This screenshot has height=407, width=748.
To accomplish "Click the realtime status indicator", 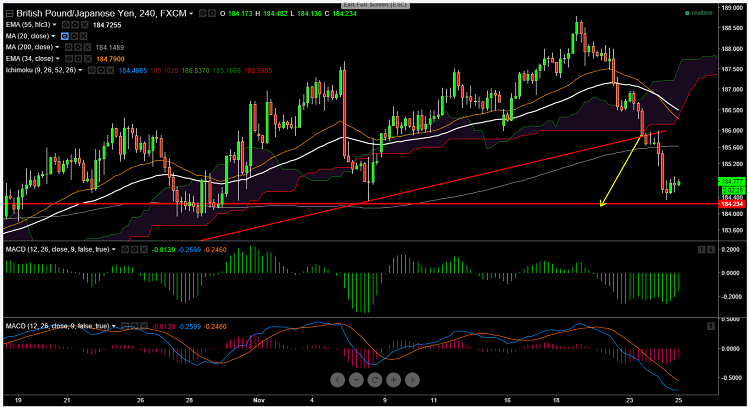I will [x=699, y=13].
